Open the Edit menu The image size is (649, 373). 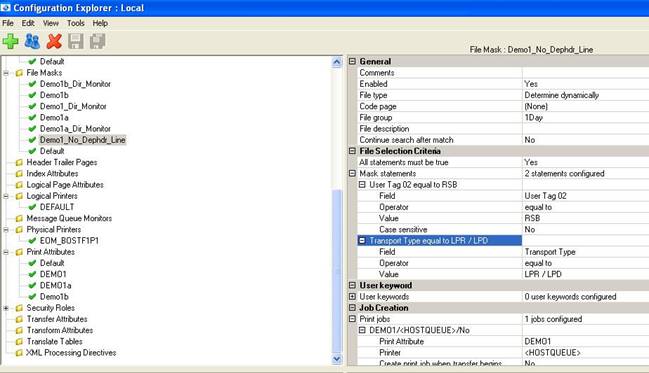click(x=28, y=23)
